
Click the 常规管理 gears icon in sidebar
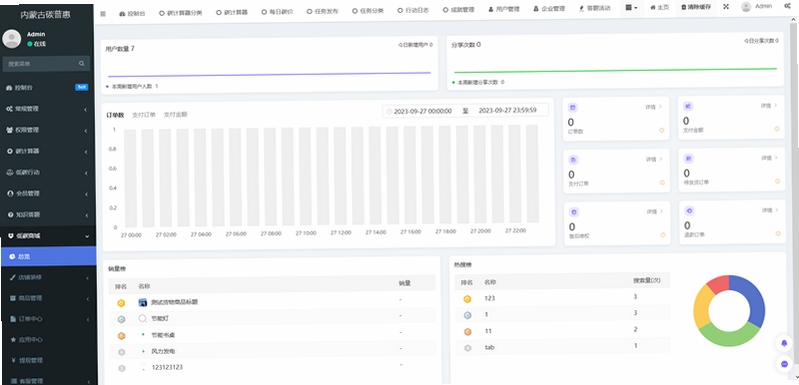[9, 109]
